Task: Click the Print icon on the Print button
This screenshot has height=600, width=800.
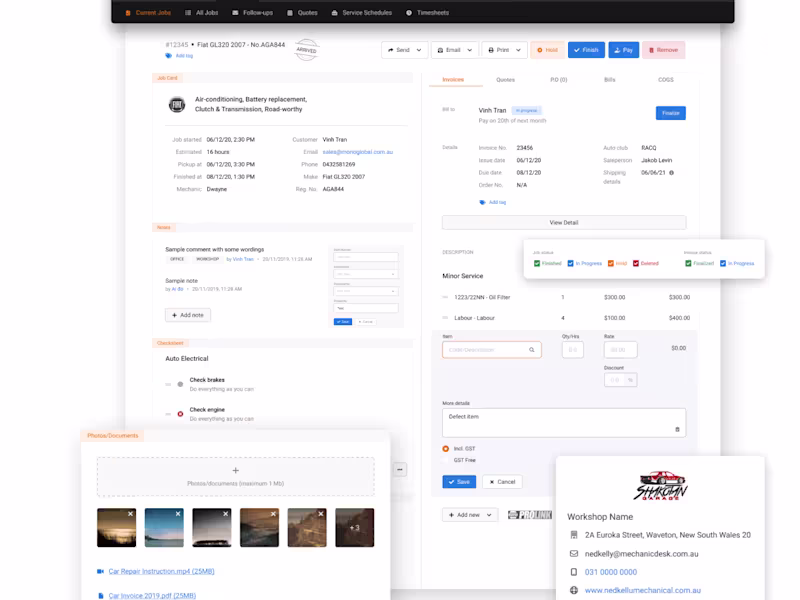Action: point(491,50)
